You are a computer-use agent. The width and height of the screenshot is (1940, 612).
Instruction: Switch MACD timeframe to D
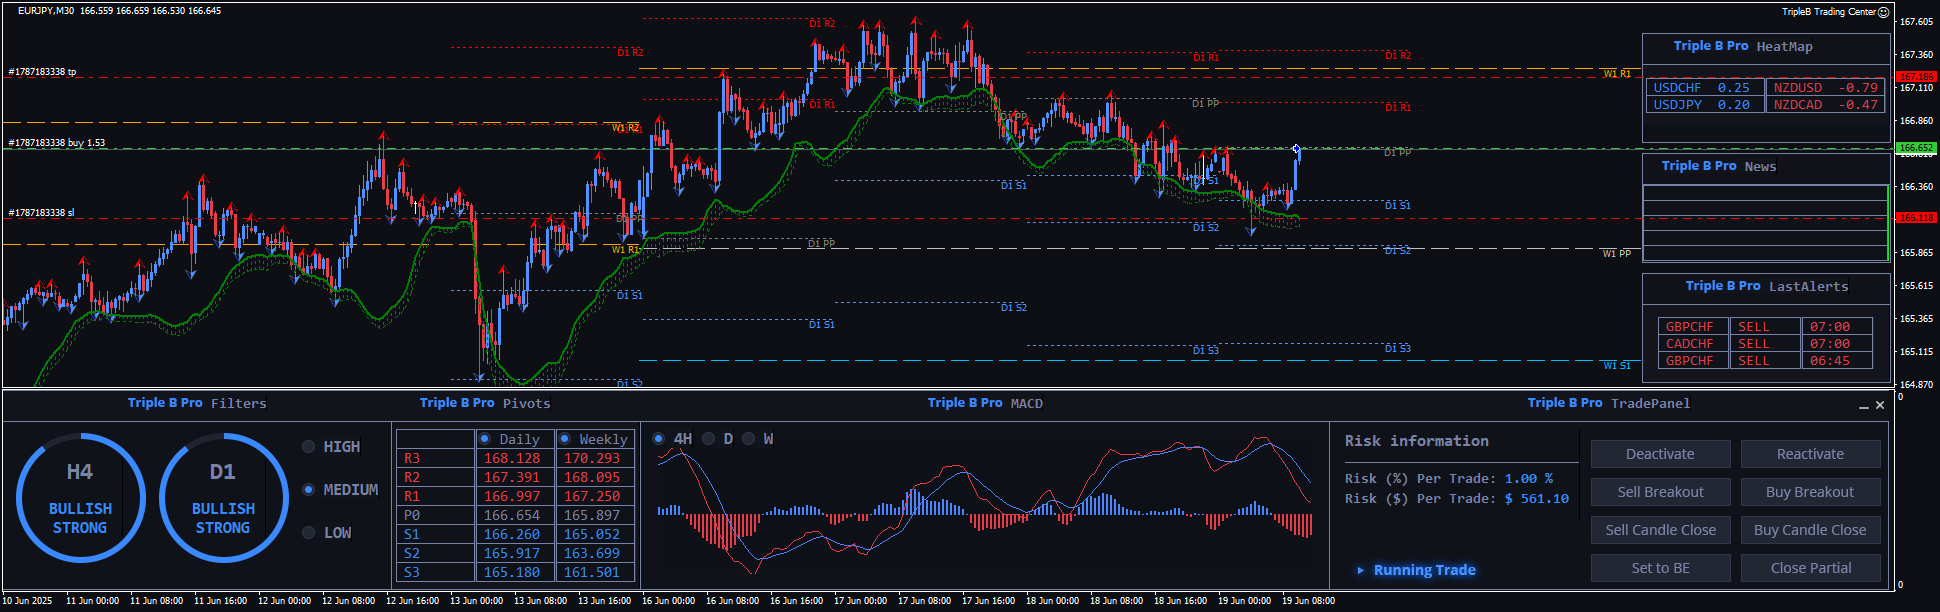coord(708,439)
